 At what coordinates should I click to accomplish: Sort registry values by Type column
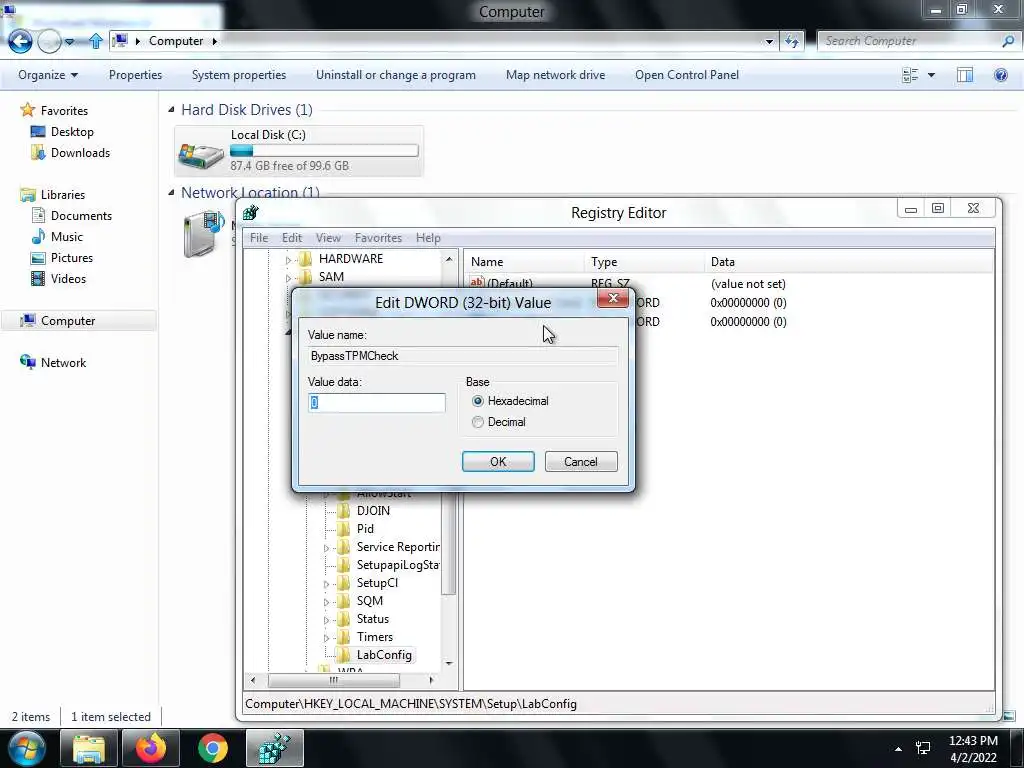tap(645, 262)
